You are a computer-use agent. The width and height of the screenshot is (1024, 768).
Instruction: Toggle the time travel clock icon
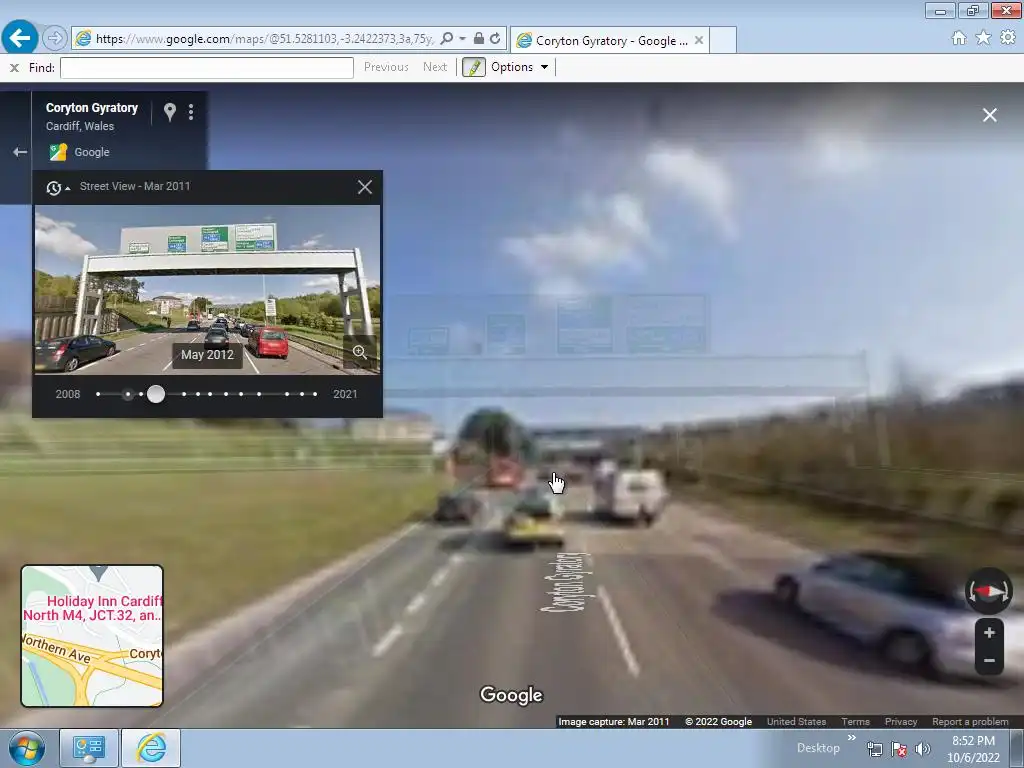pos(57,188)
